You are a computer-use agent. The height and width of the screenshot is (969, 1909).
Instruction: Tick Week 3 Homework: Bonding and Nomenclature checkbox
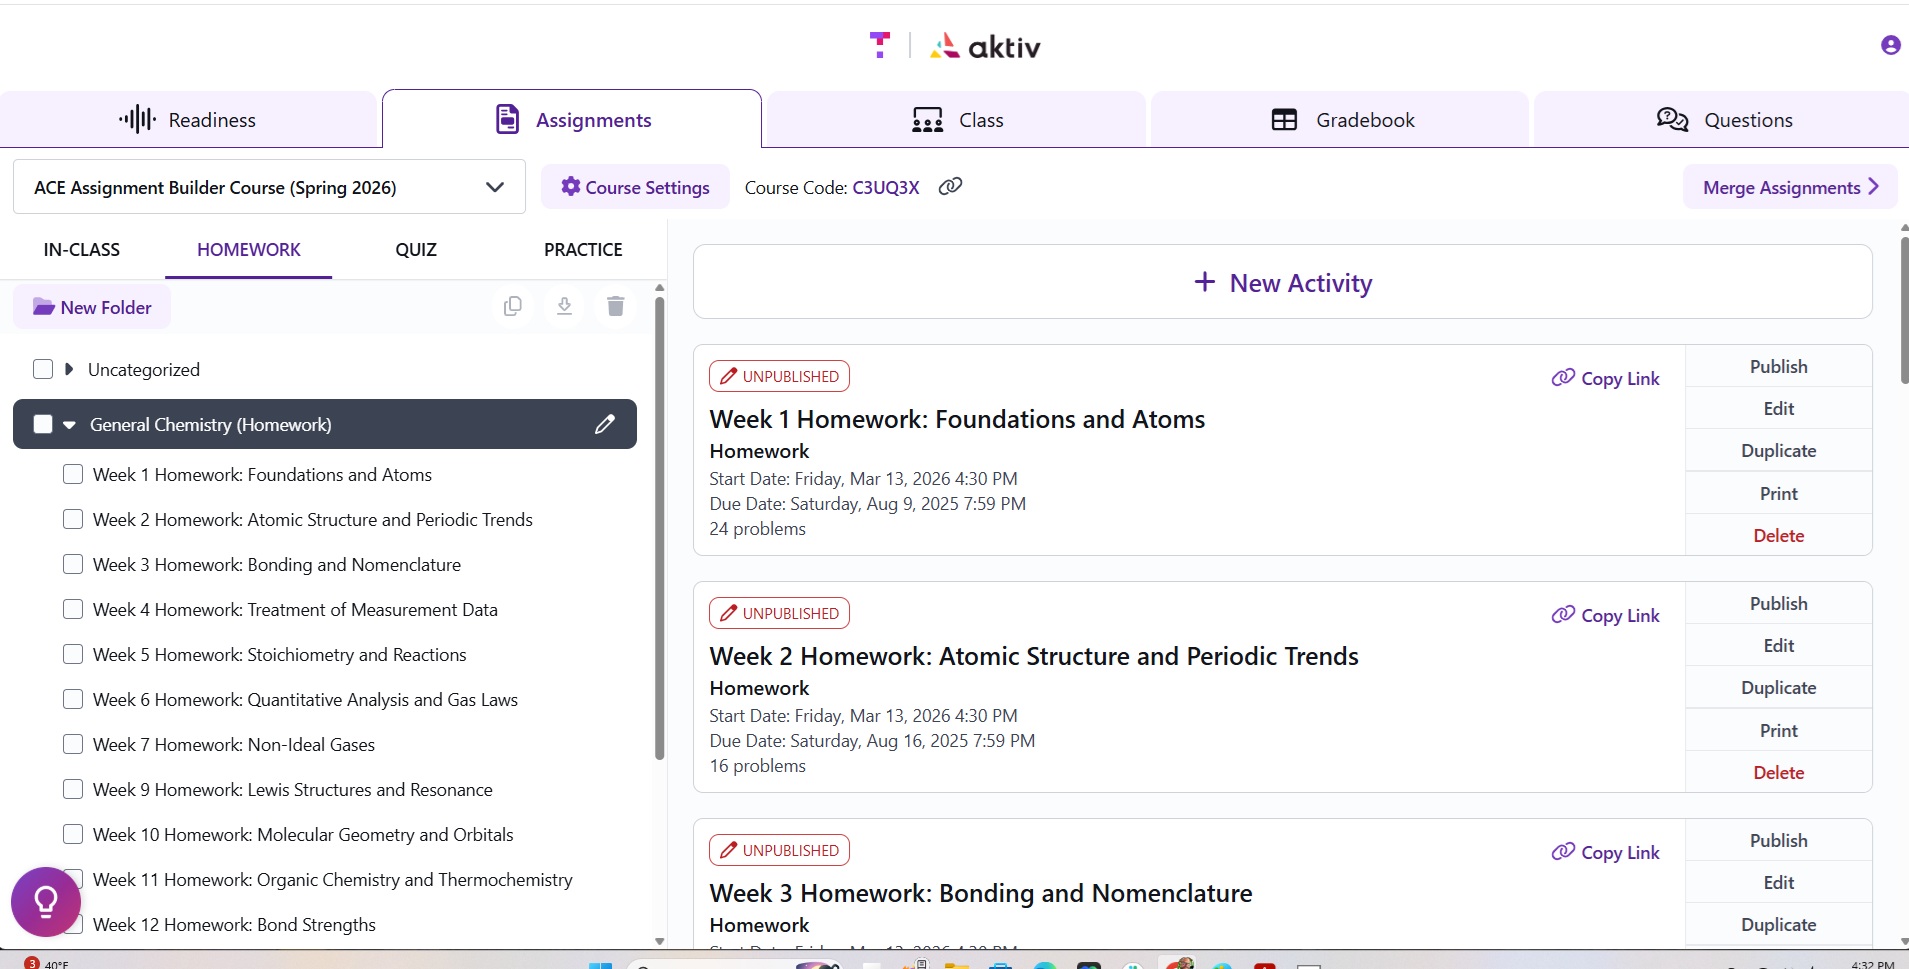pos(73,564)
